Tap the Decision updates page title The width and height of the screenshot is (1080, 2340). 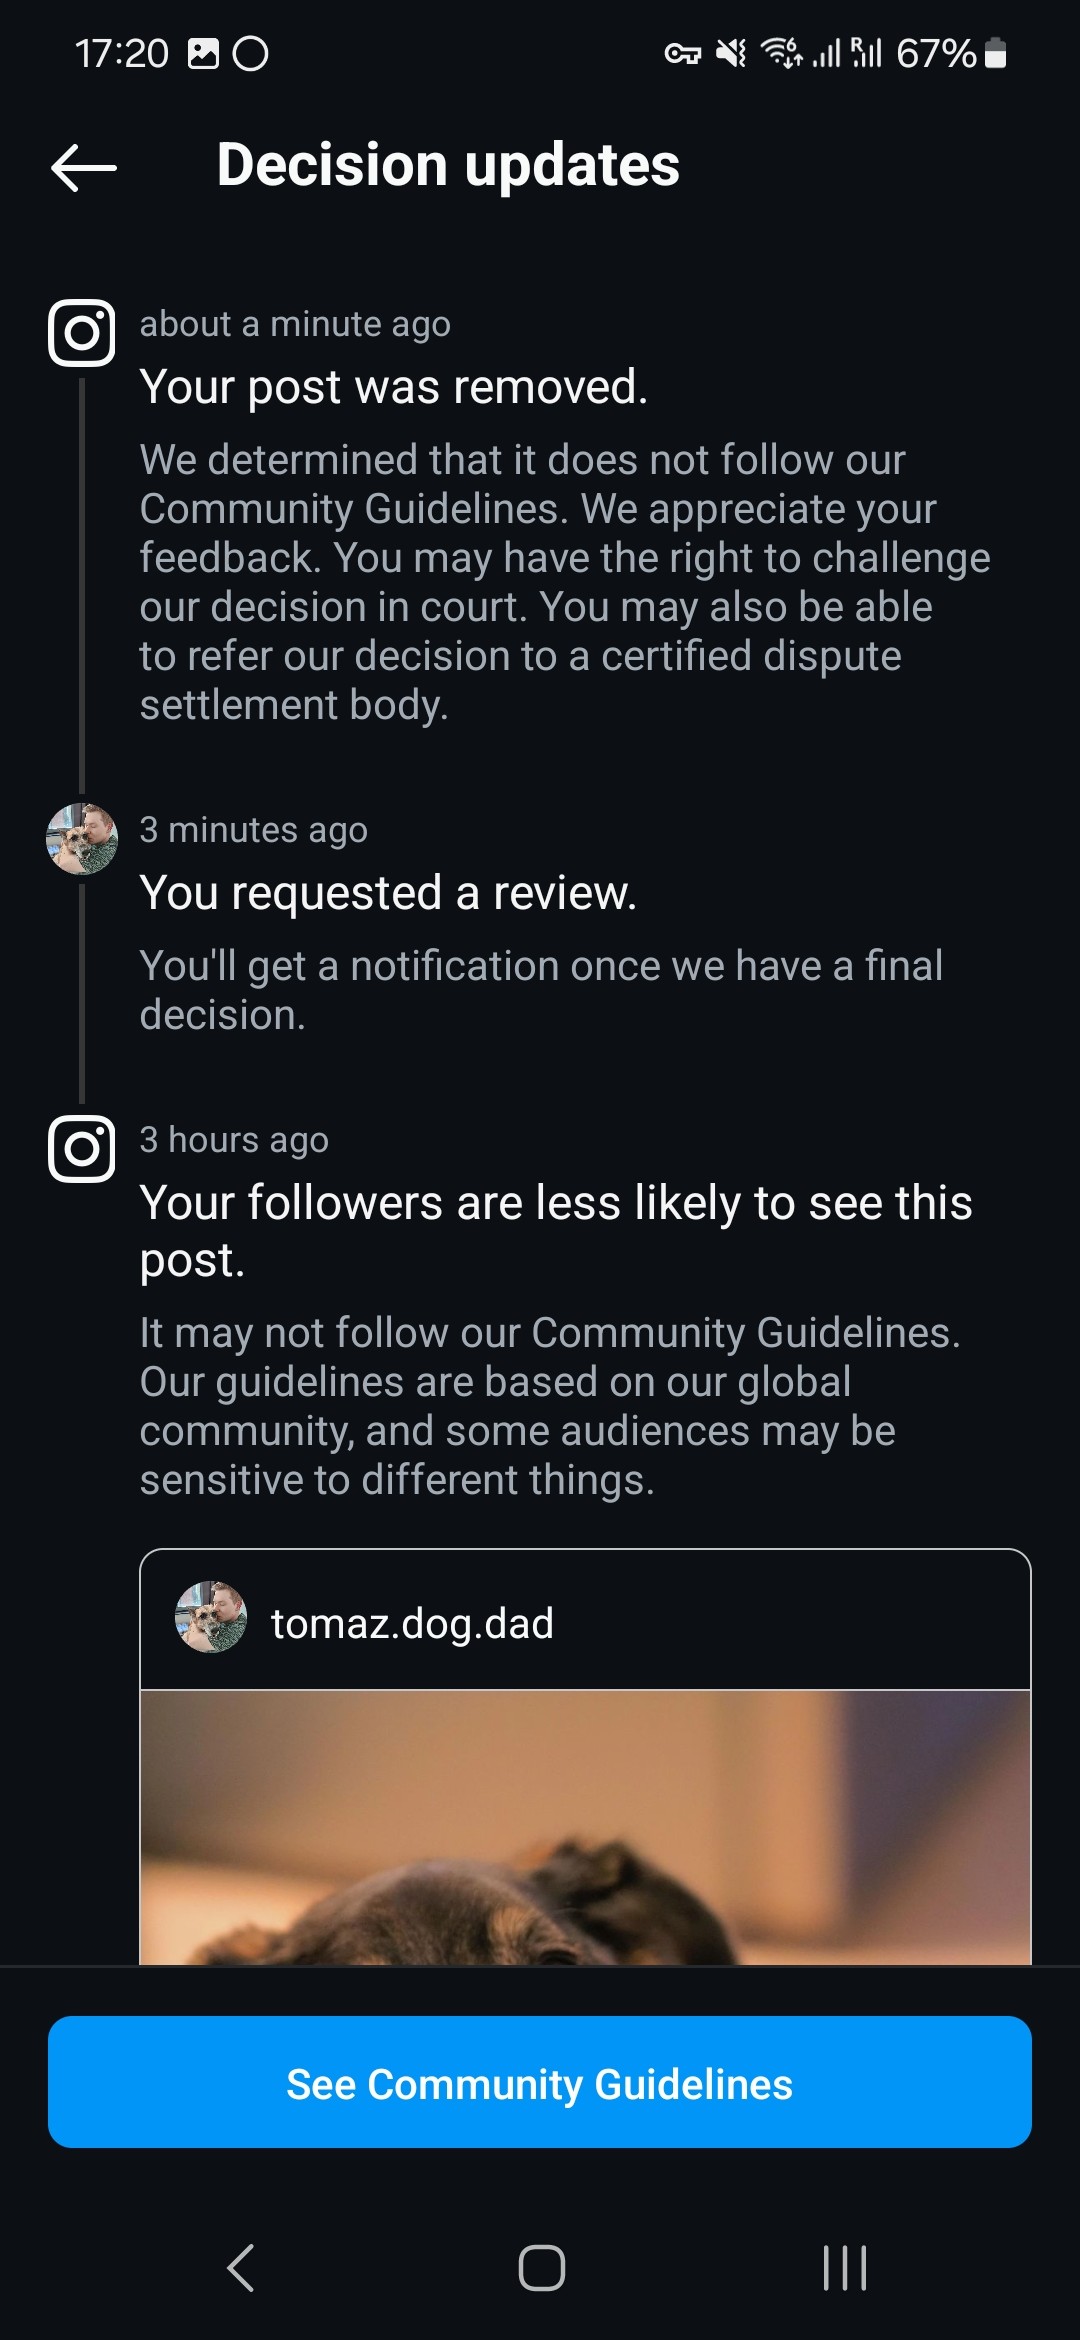[x=448, y=165]
